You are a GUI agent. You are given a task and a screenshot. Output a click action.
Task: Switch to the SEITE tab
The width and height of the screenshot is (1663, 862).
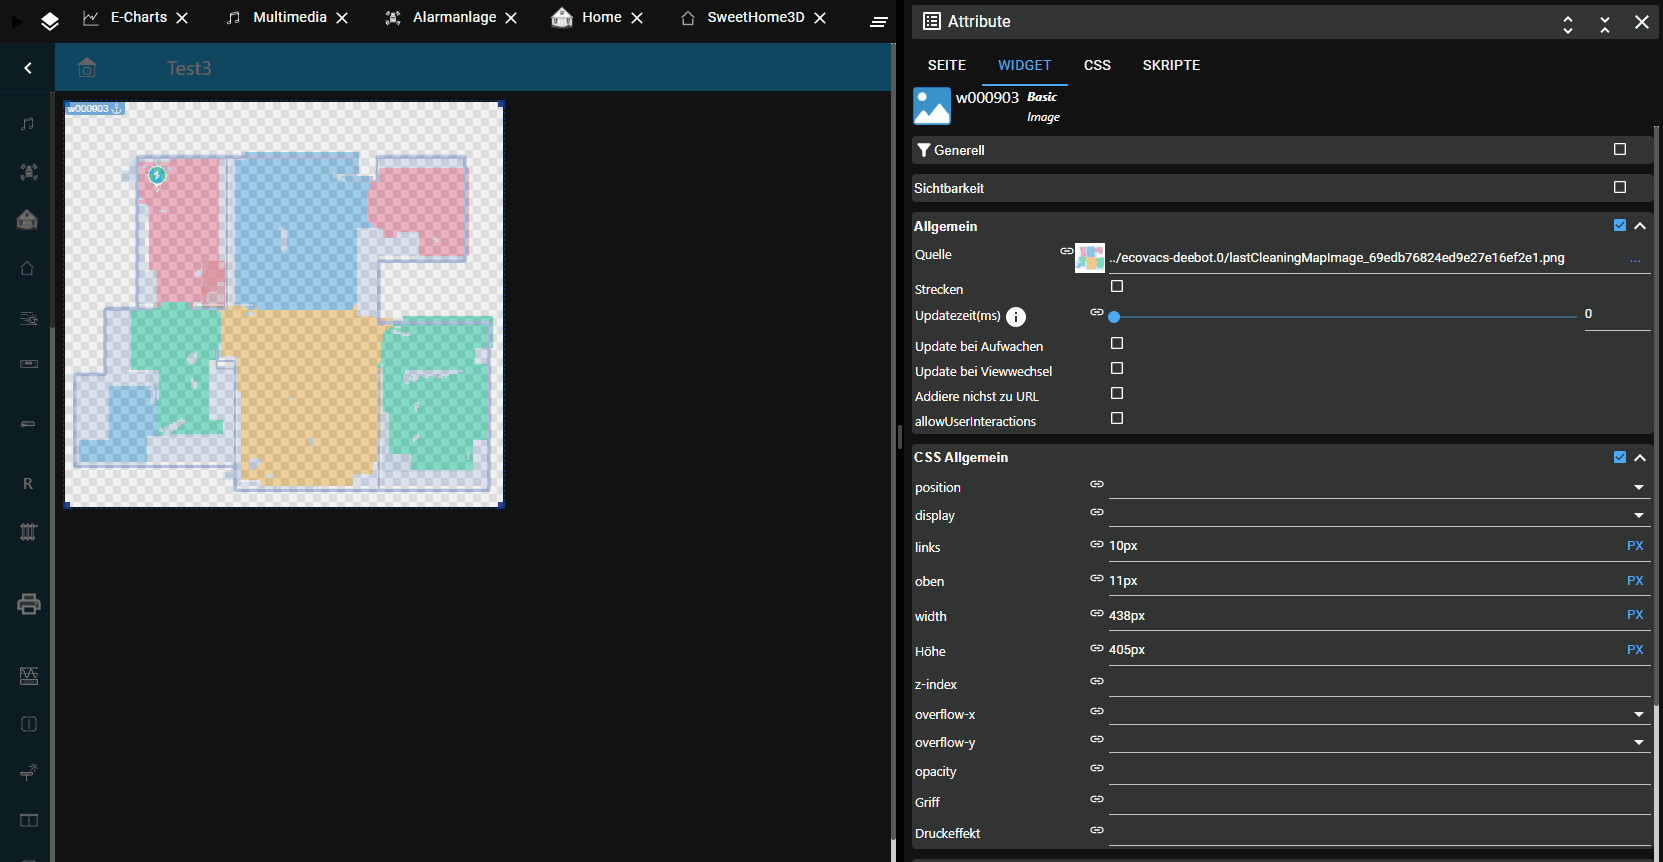click(947, 65)
